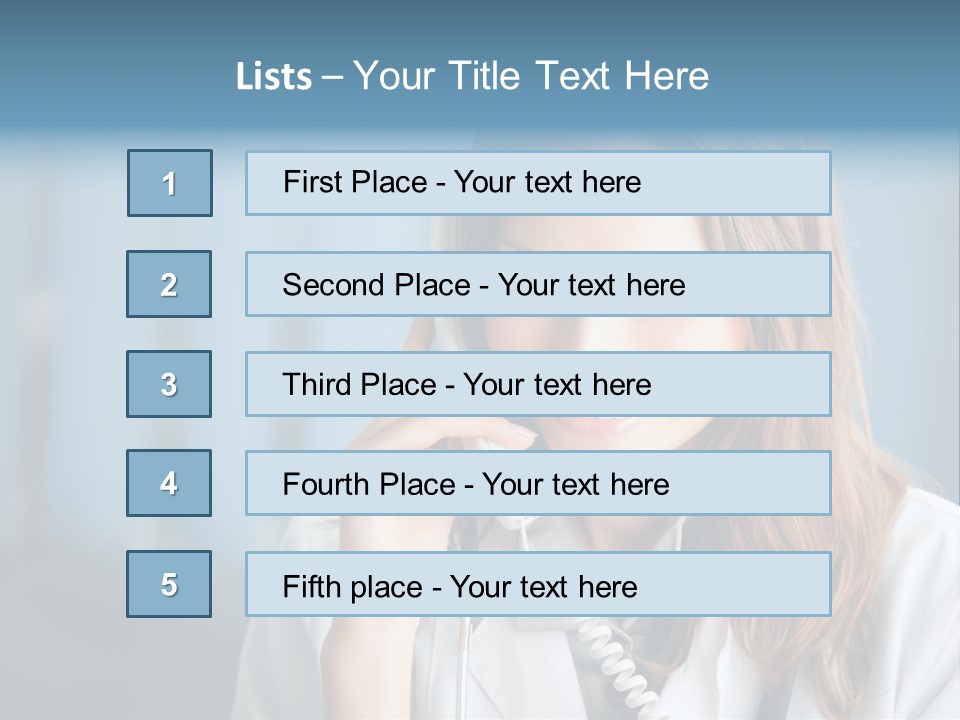Click the number 1 box
The height and width of the screenshot is (720, 960).
point(170,183)
